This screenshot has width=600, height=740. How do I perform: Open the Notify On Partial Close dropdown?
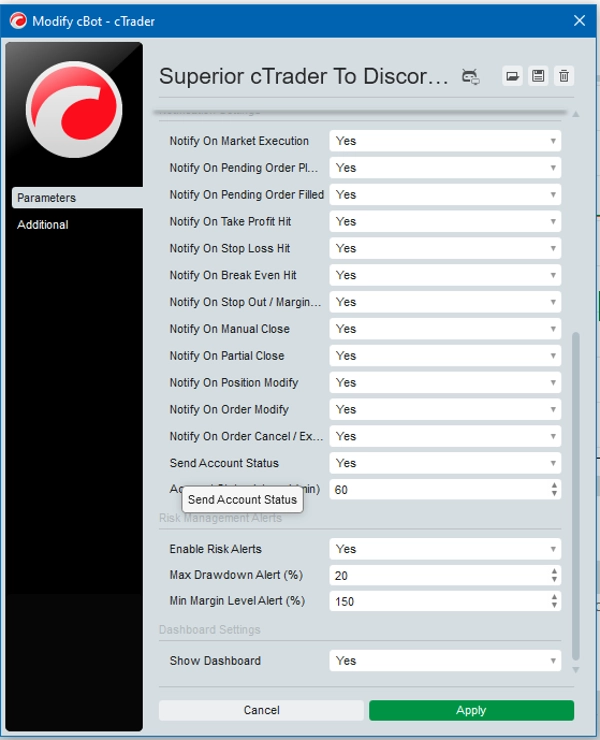tap(445, 356)
